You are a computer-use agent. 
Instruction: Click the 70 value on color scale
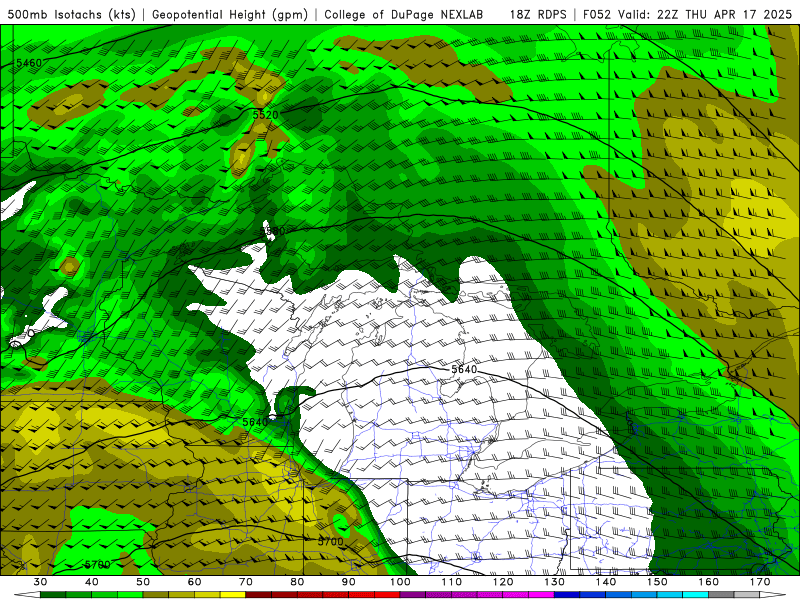[x=246, y=582]
